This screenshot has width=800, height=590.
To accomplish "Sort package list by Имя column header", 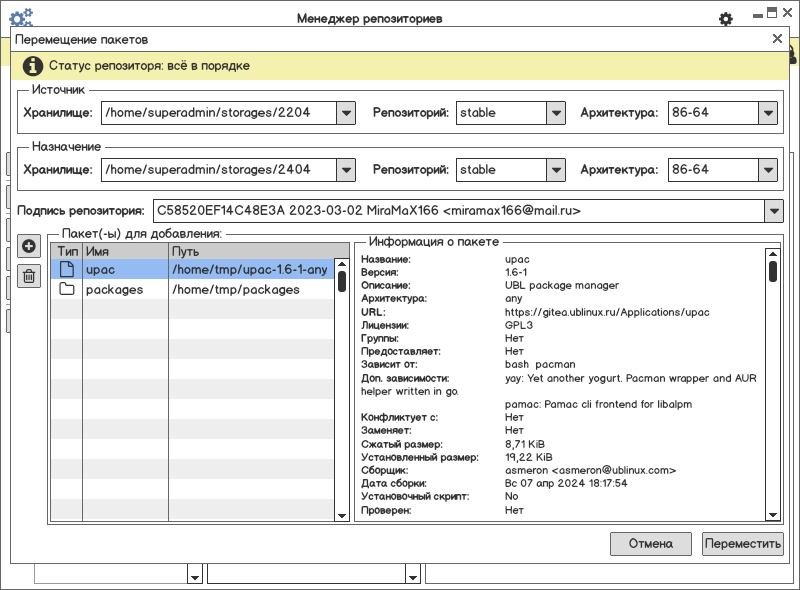I will tap(124, 251).
